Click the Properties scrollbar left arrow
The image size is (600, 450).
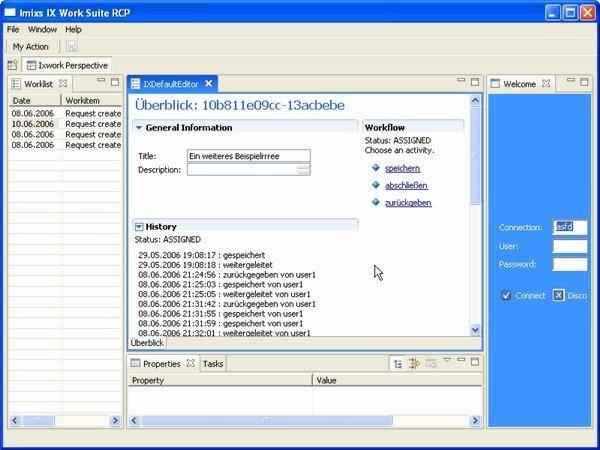coord(134,421)
